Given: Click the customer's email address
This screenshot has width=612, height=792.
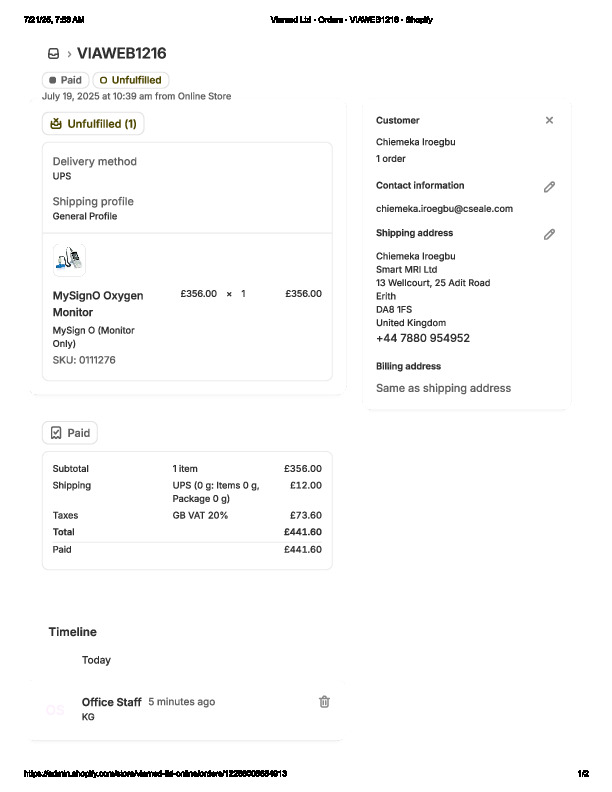Looking at the screenshot, I should click(x=444, y=209).
